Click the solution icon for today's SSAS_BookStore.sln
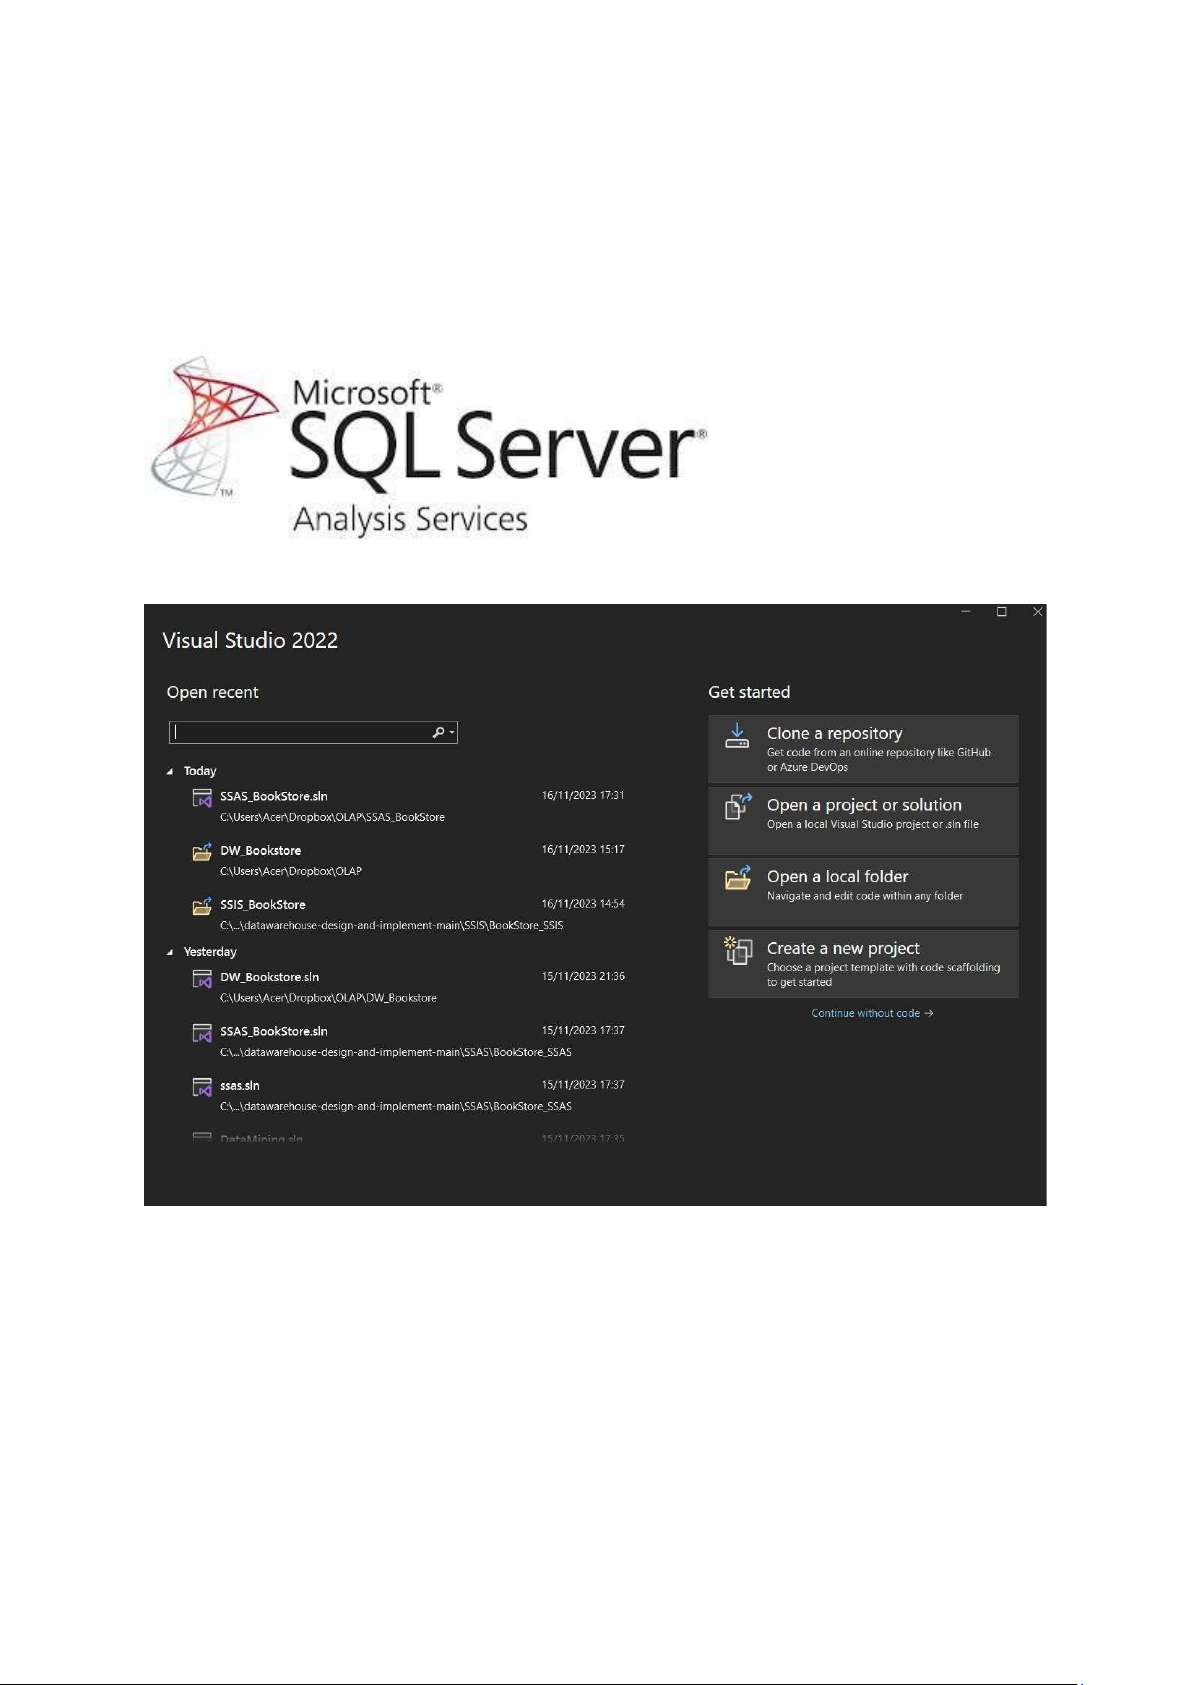The height and width of the screenshot is (1685, 1192). [x=202, y=798]
